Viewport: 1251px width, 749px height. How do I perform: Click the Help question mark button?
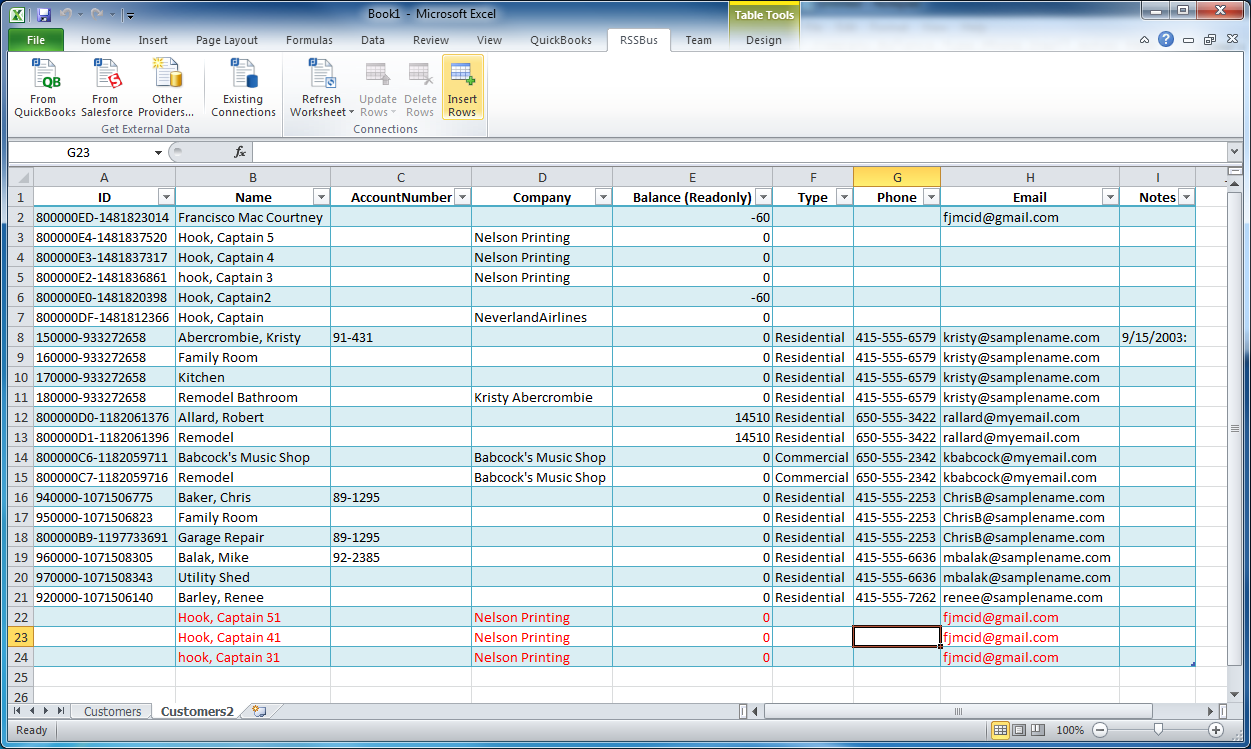(x=1167, y=40)
